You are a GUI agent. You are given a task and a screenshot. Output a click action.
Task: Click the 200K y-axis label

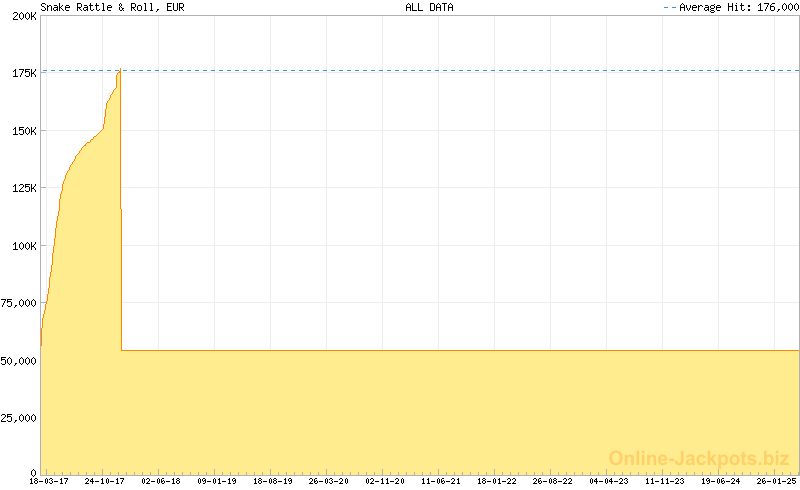24,16
